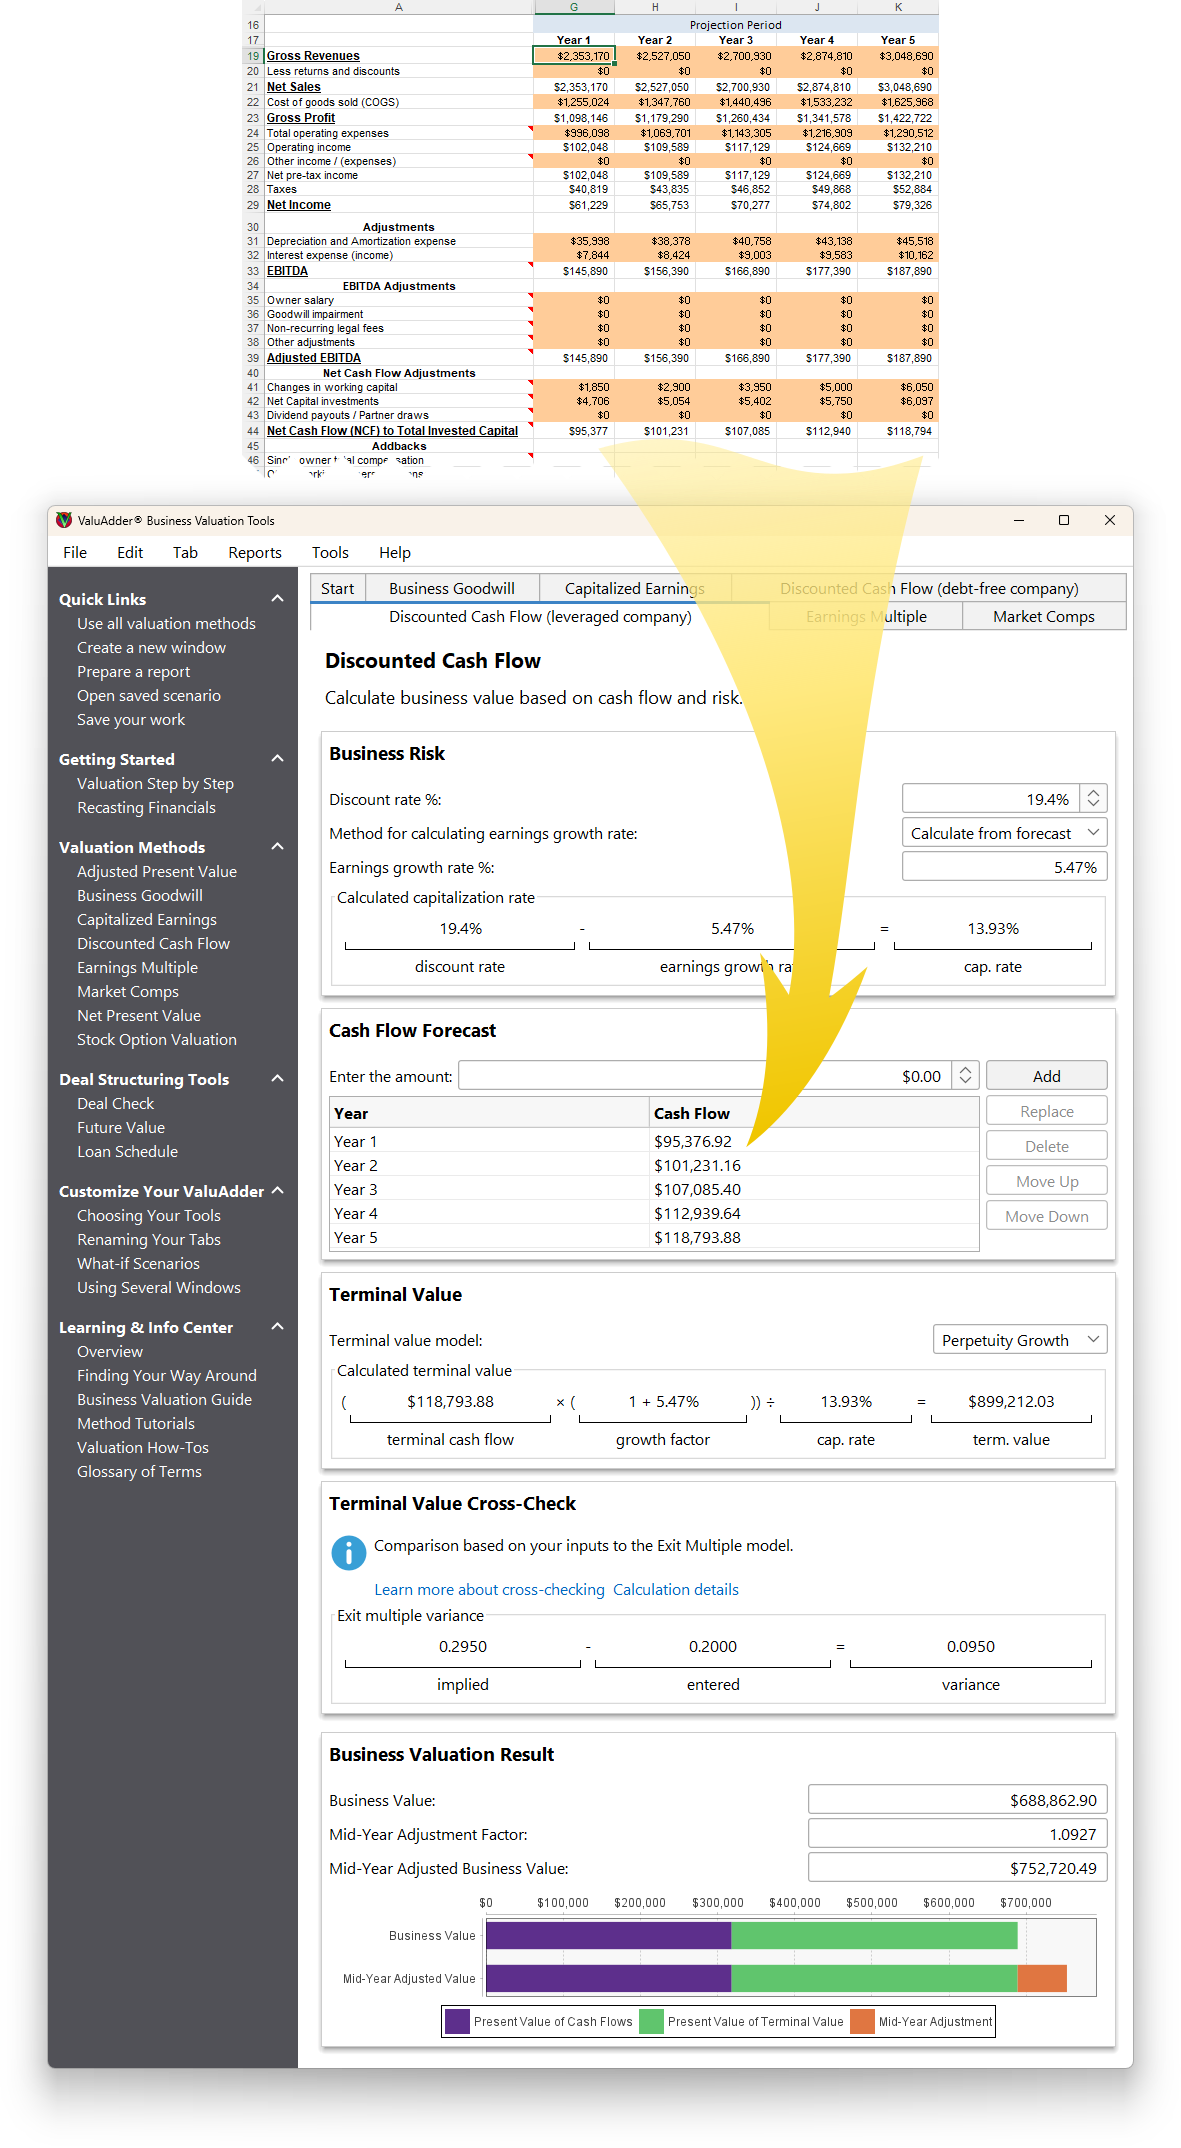Click the Enter the amount field
Screen dimensions: 1181x2148
(x=706, y=1075)
